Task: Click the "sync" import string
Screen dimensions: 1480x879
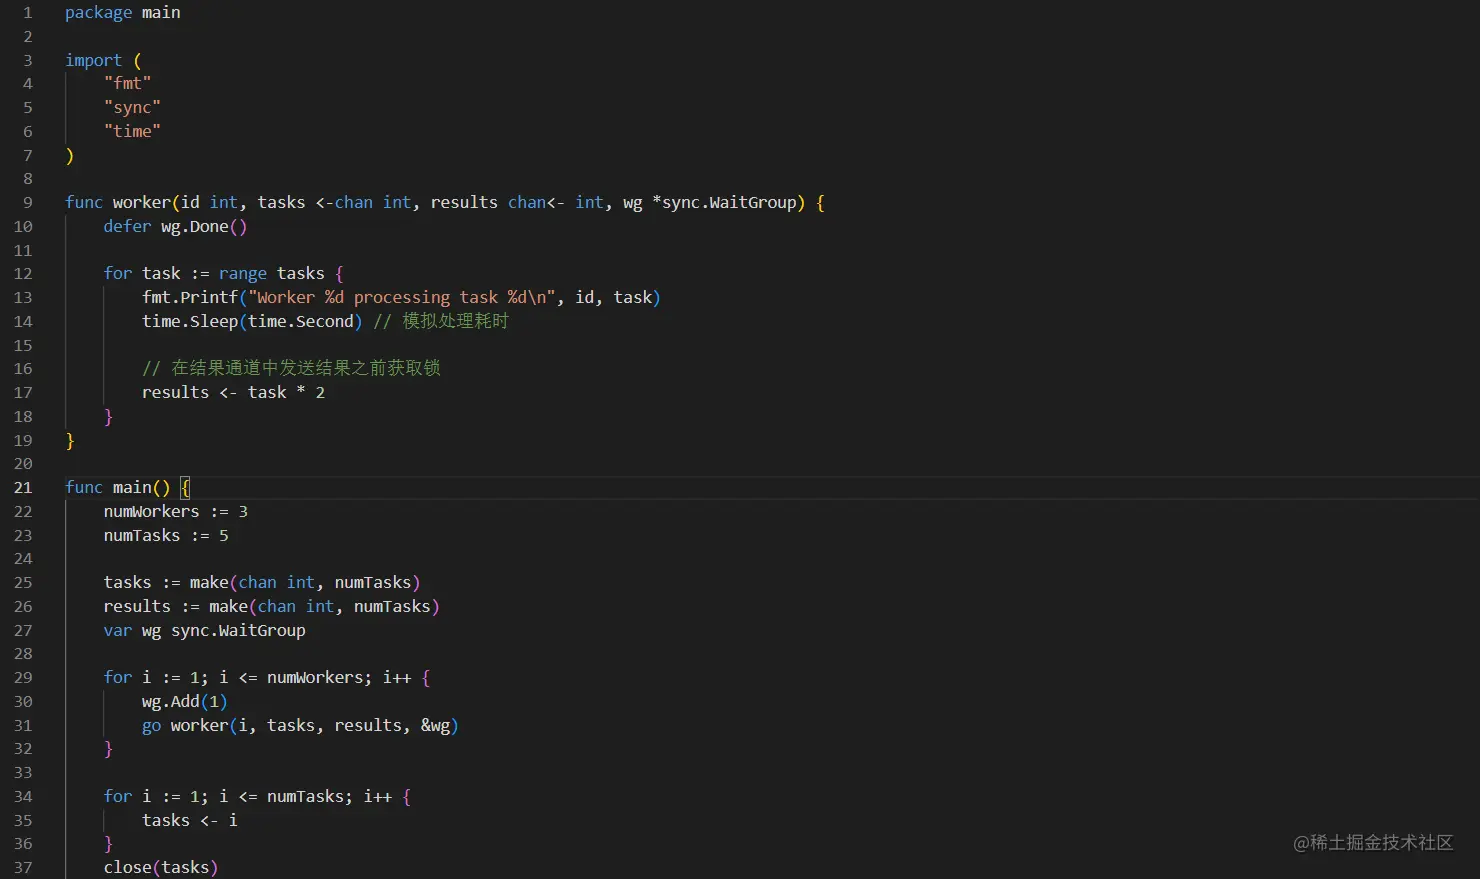Action: coord(132,108)
